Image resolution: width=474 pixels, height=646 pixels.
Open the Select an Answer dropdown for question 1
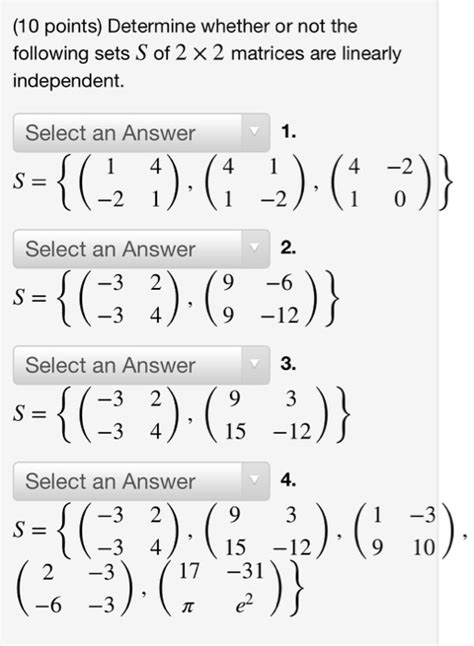141,133
